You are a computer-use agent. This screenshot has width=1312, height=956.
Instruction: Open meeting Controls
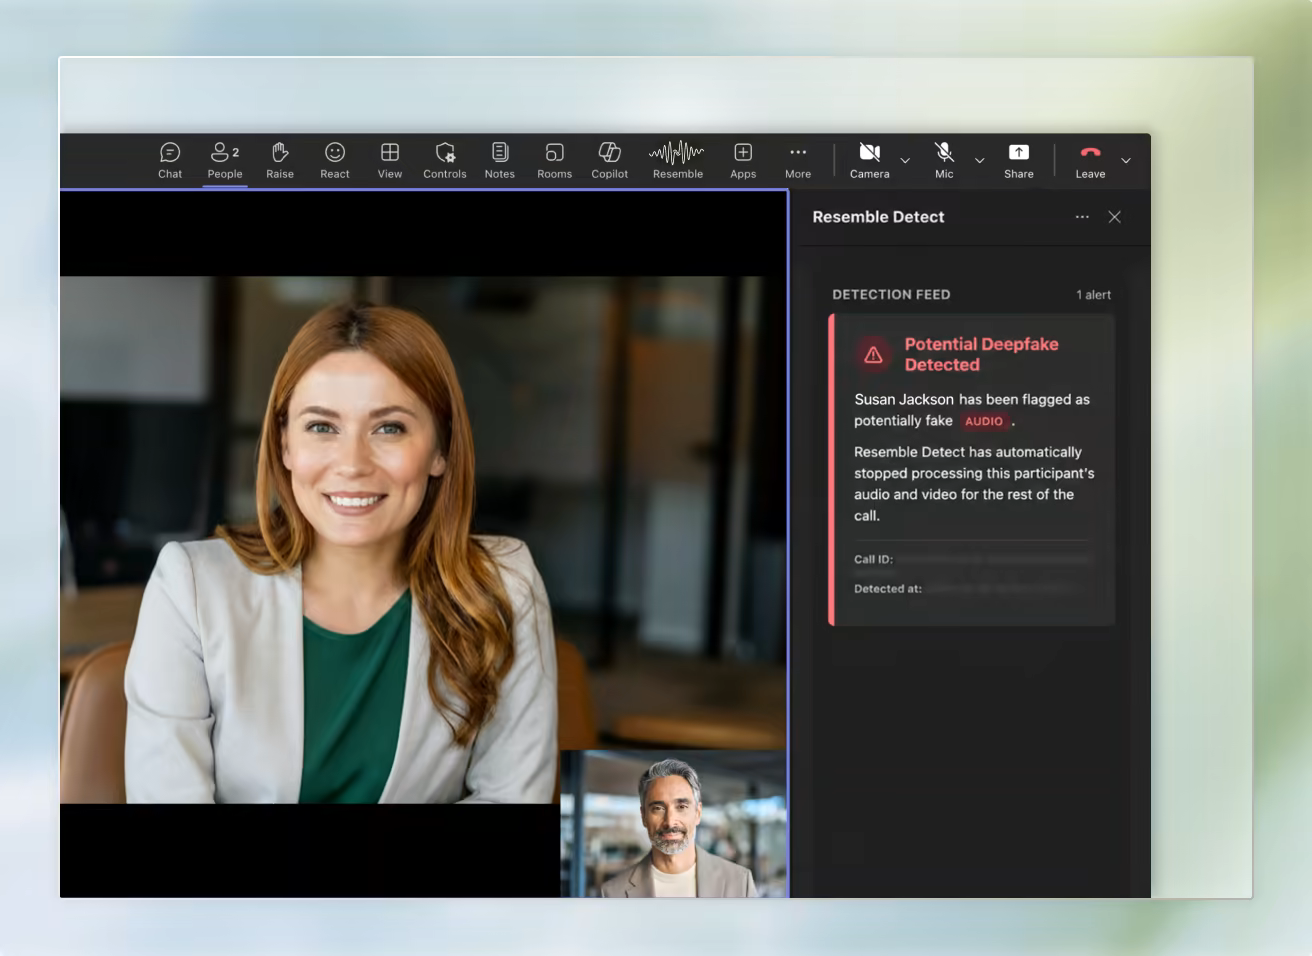445,160
